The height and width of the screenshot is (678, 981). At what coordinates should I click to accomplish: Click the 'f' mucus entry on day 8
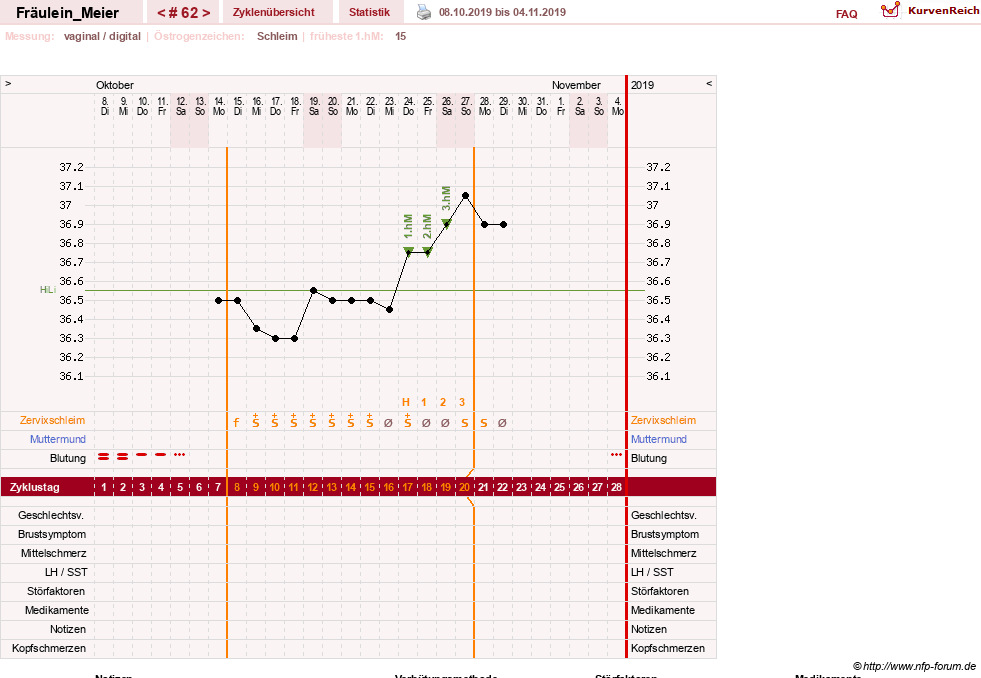tap(236, 422)
